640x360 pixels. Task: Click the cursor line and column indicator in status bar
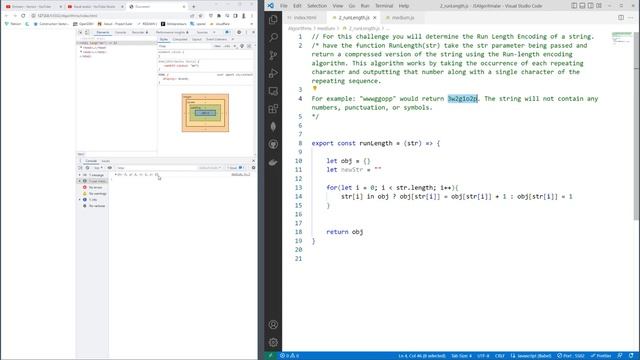click(x=422, y=356)
